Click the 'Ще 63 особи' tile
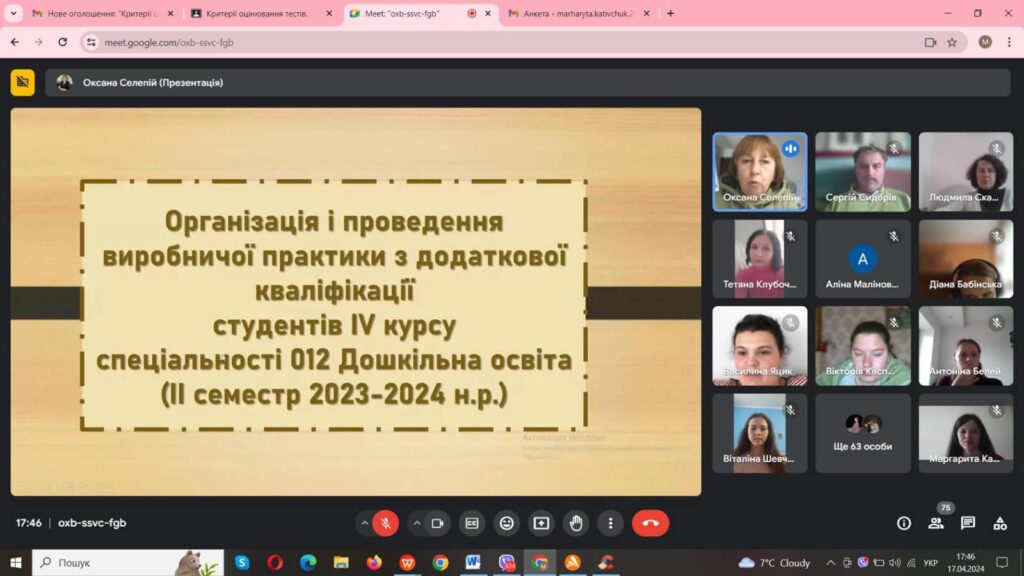1024x576 pixels. [x=862, y=433]
